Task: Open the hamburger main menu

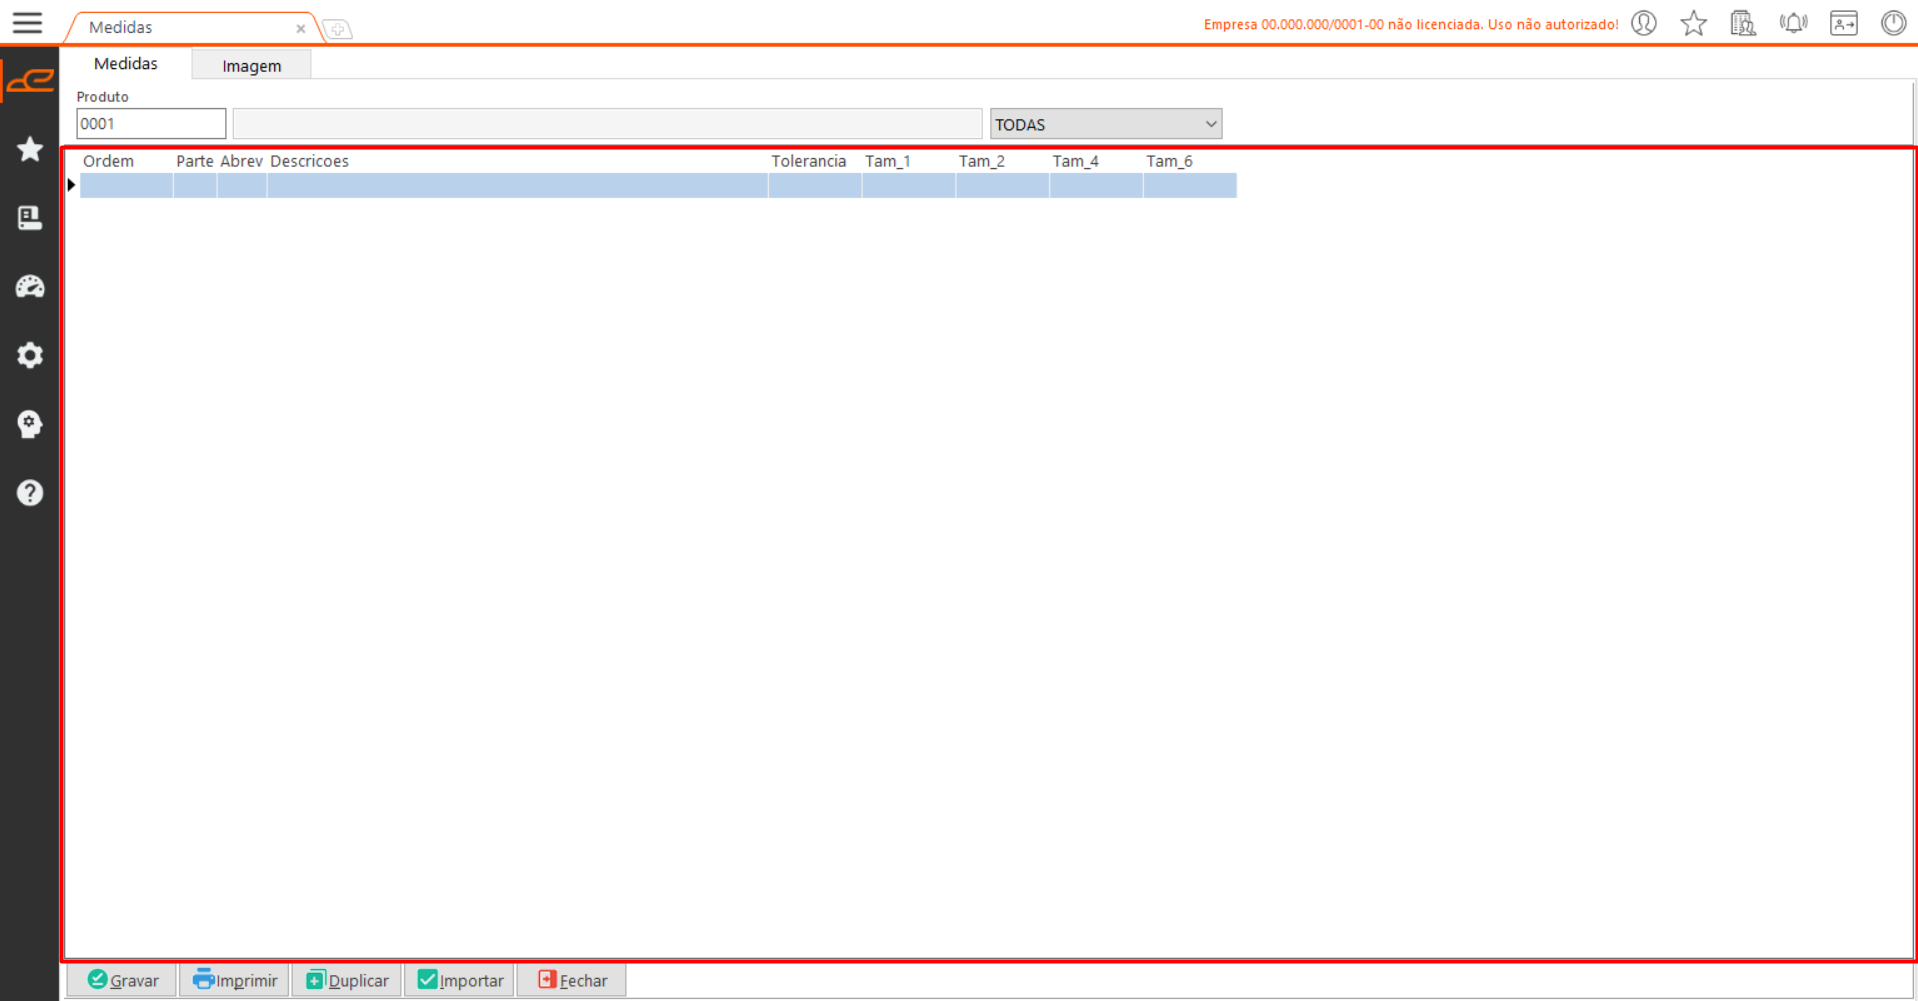Action: tap(27, 23)
